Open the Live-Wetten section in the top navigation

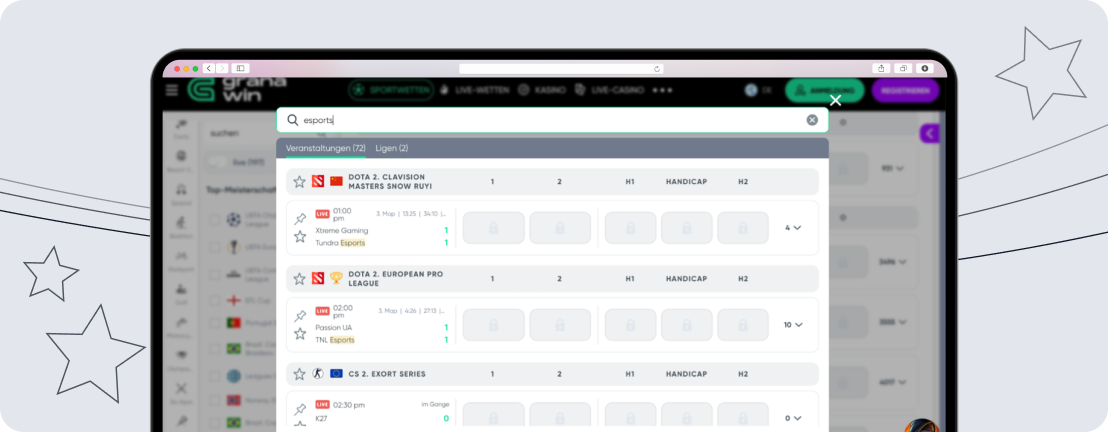[474, 91]
